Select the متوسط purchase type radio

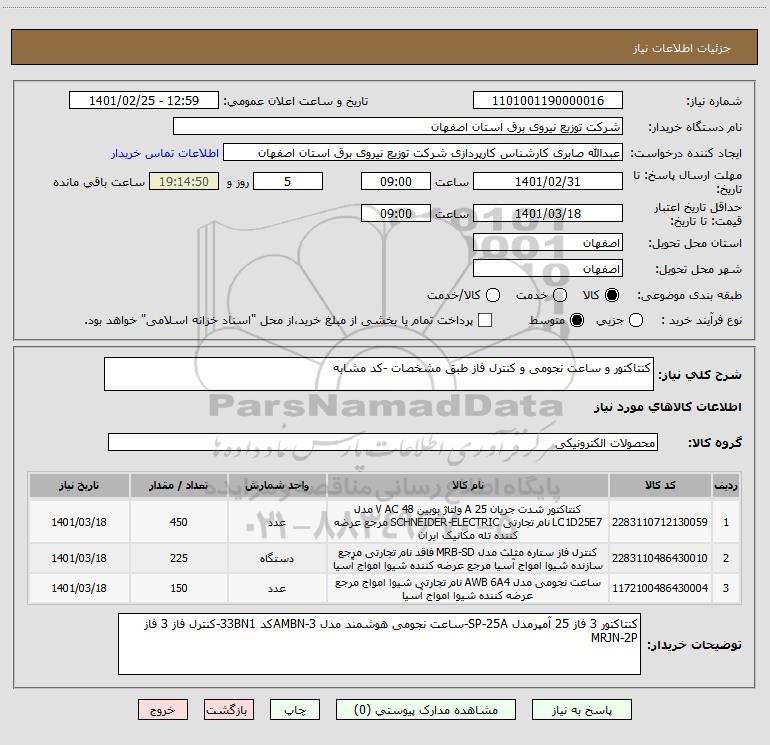point(577,320)
